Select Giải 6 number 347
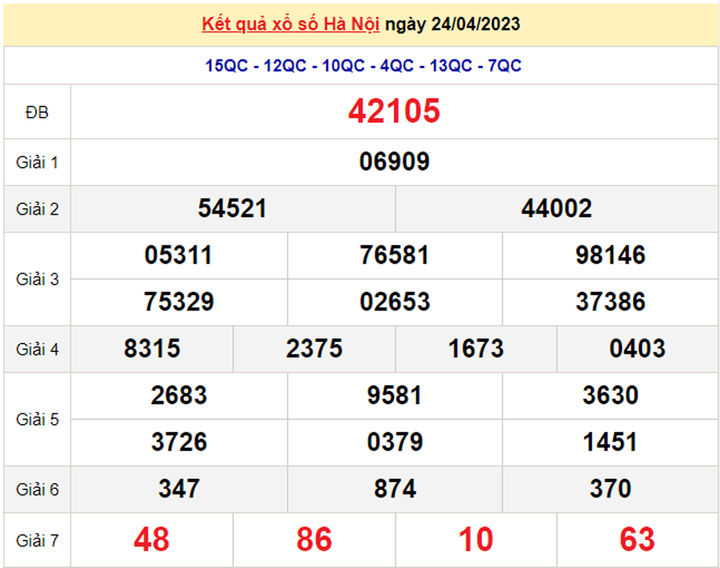This screenshot has width=720, height=568. coord(179,489)
